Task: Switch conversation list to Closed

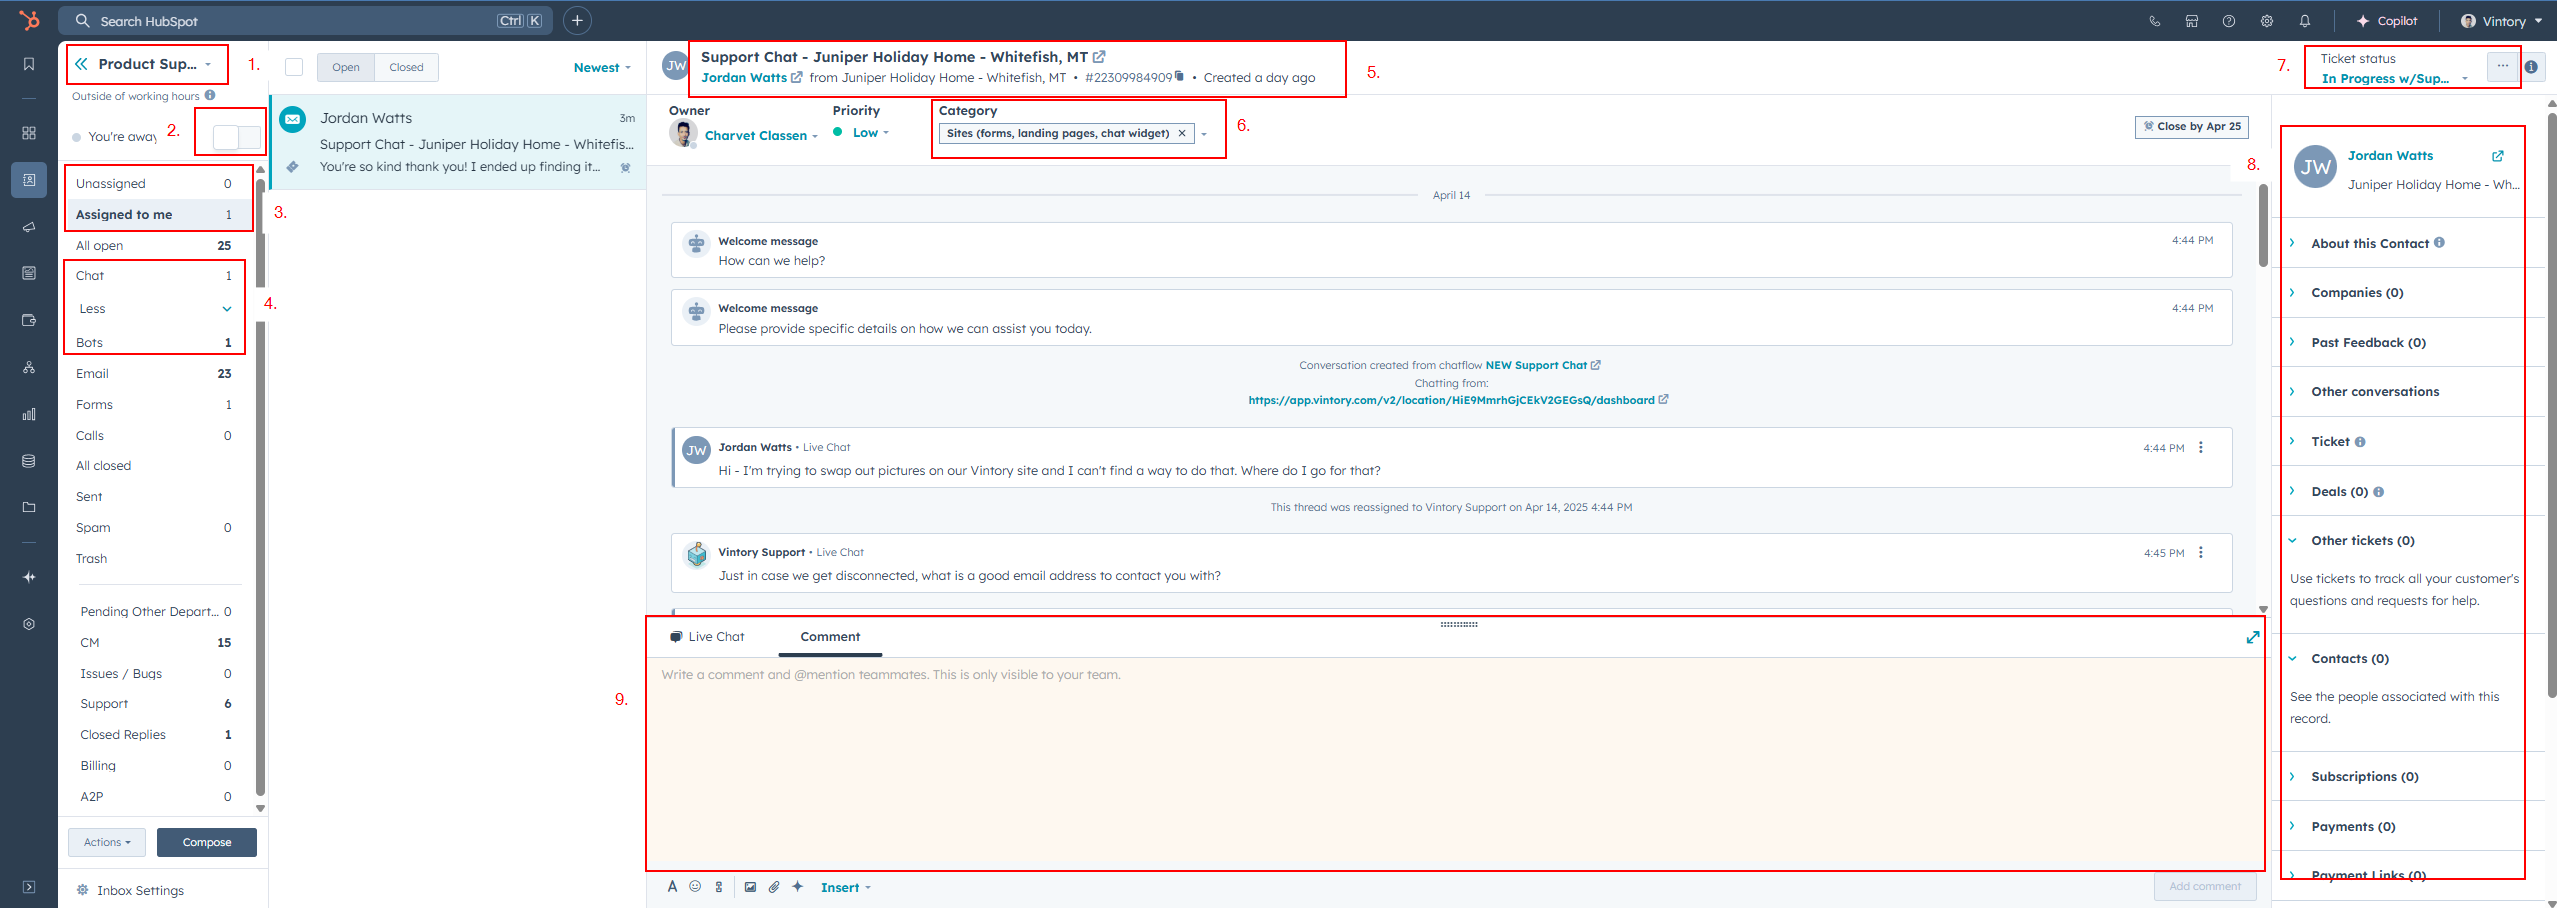Action: pyautogui.click(x=406, y=67)
